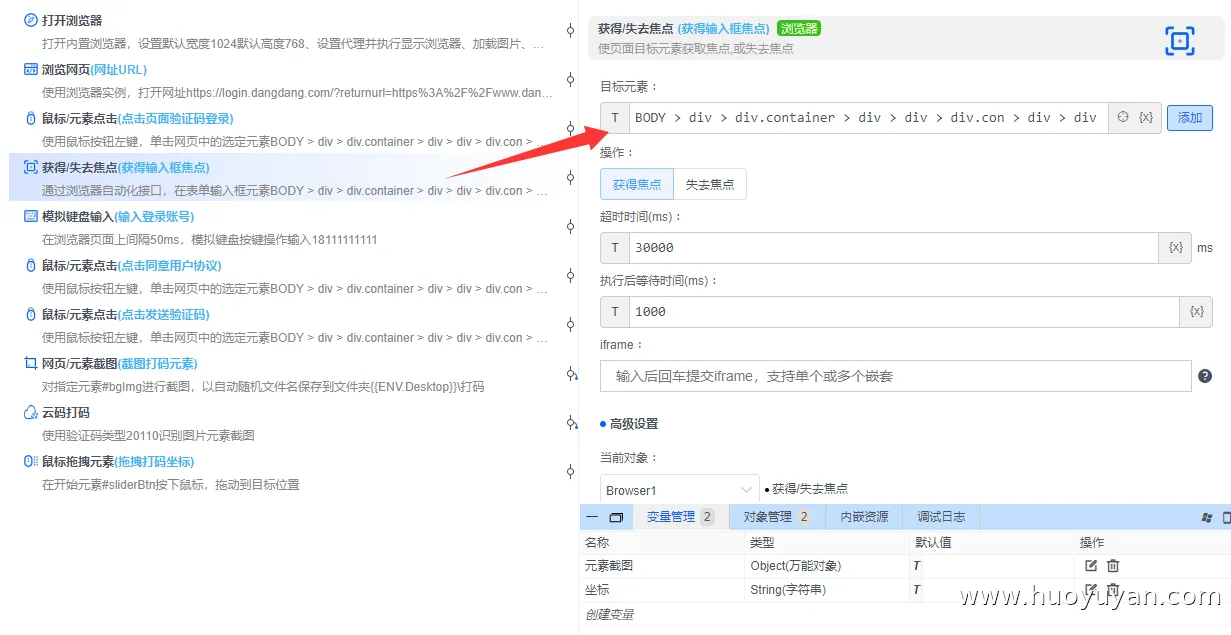Click the blue (输入登录账号) step label
This screenshot has width=1231, height=635.
154,216
